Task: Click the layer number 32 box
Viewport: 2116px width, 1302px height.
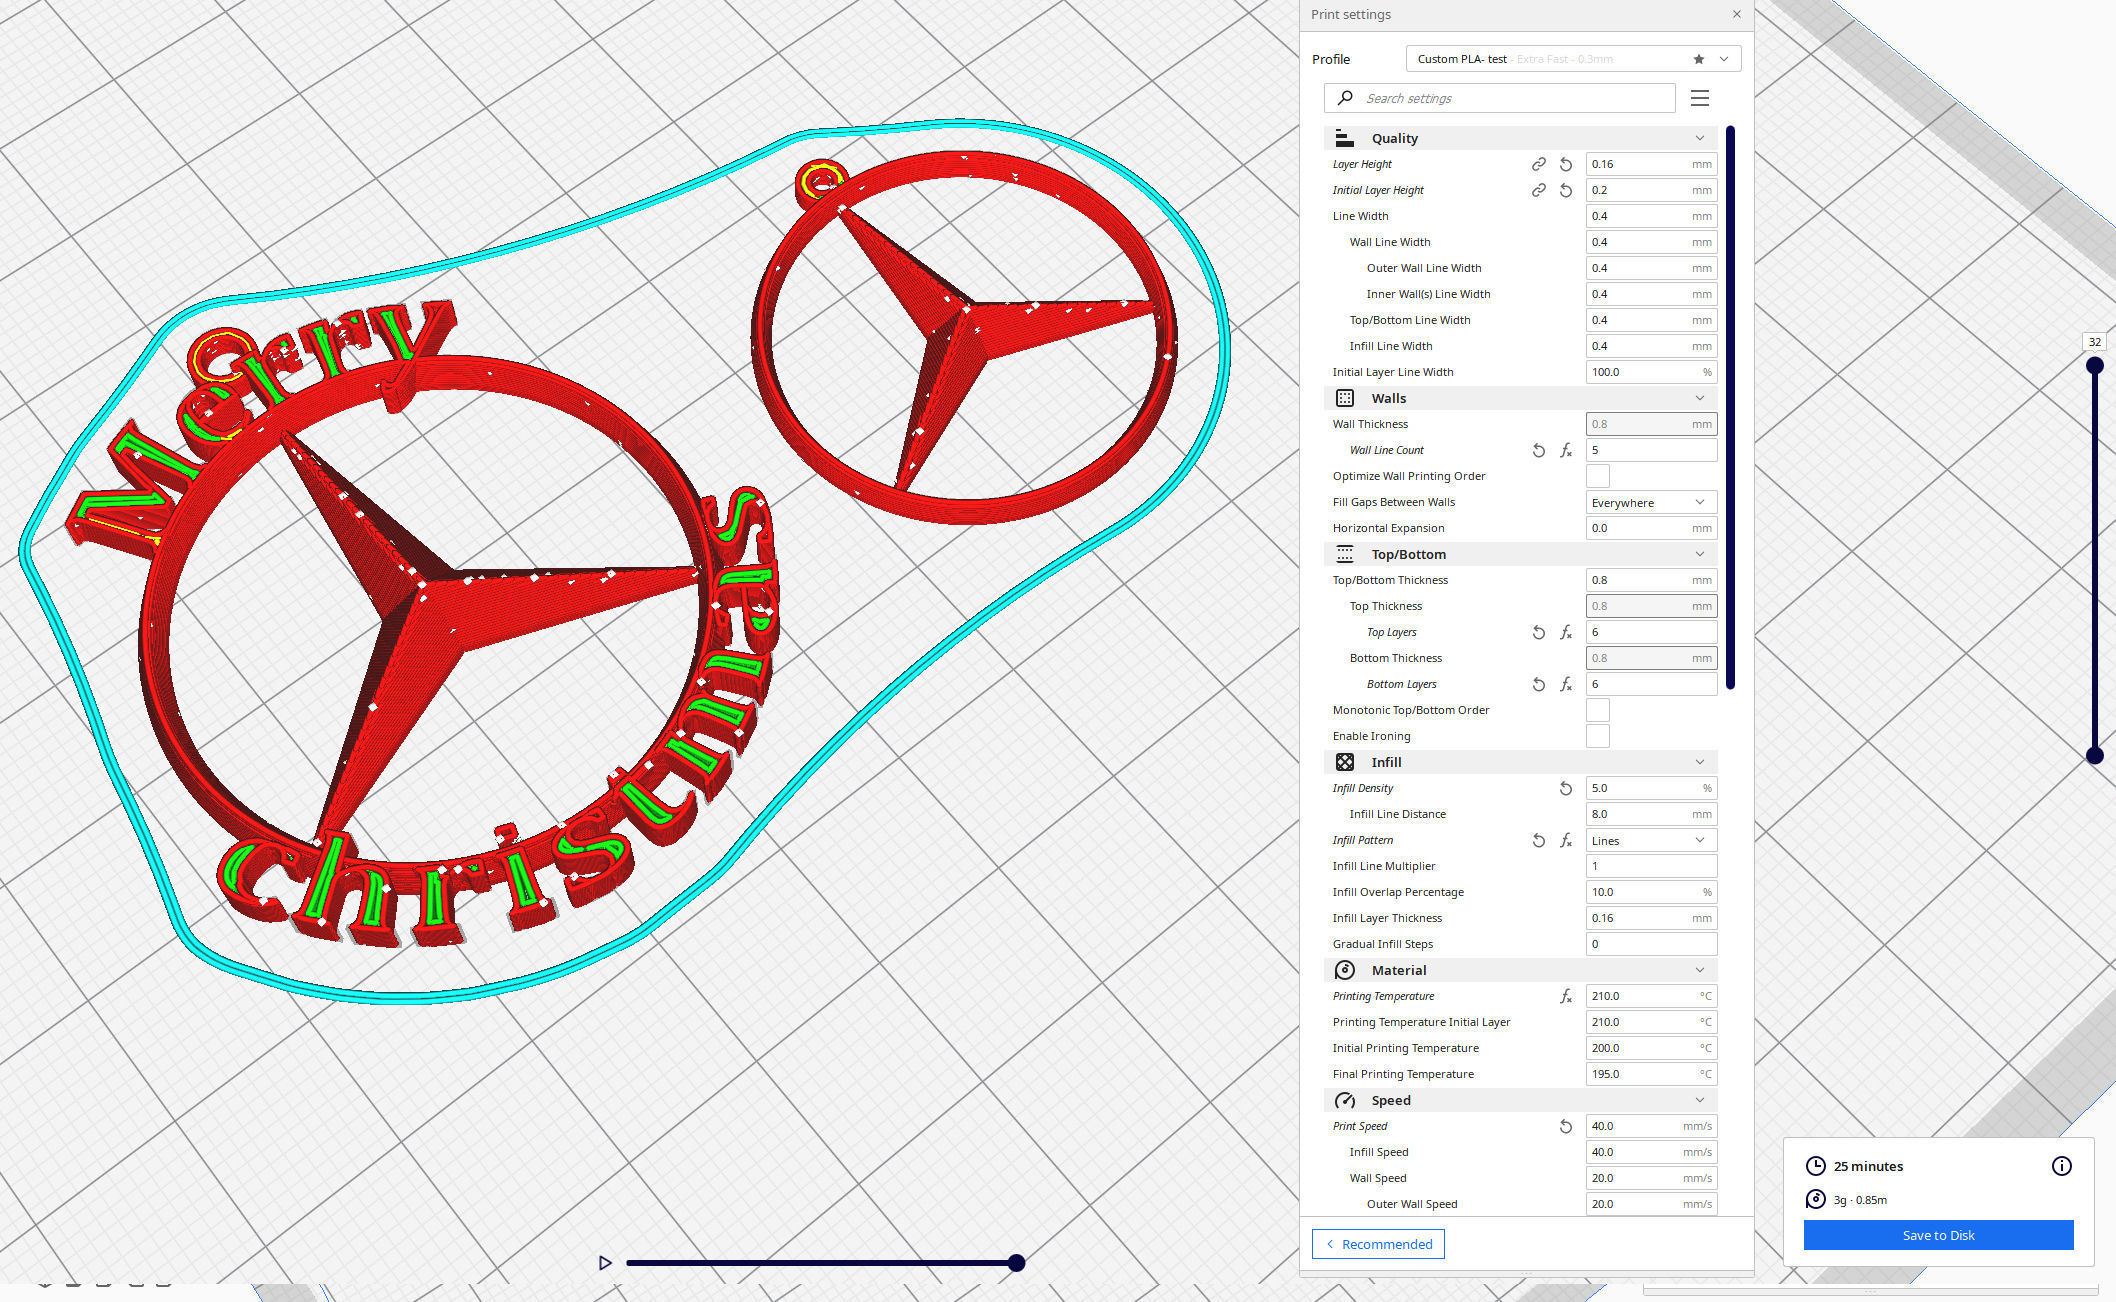Action: click(2094, 342)
